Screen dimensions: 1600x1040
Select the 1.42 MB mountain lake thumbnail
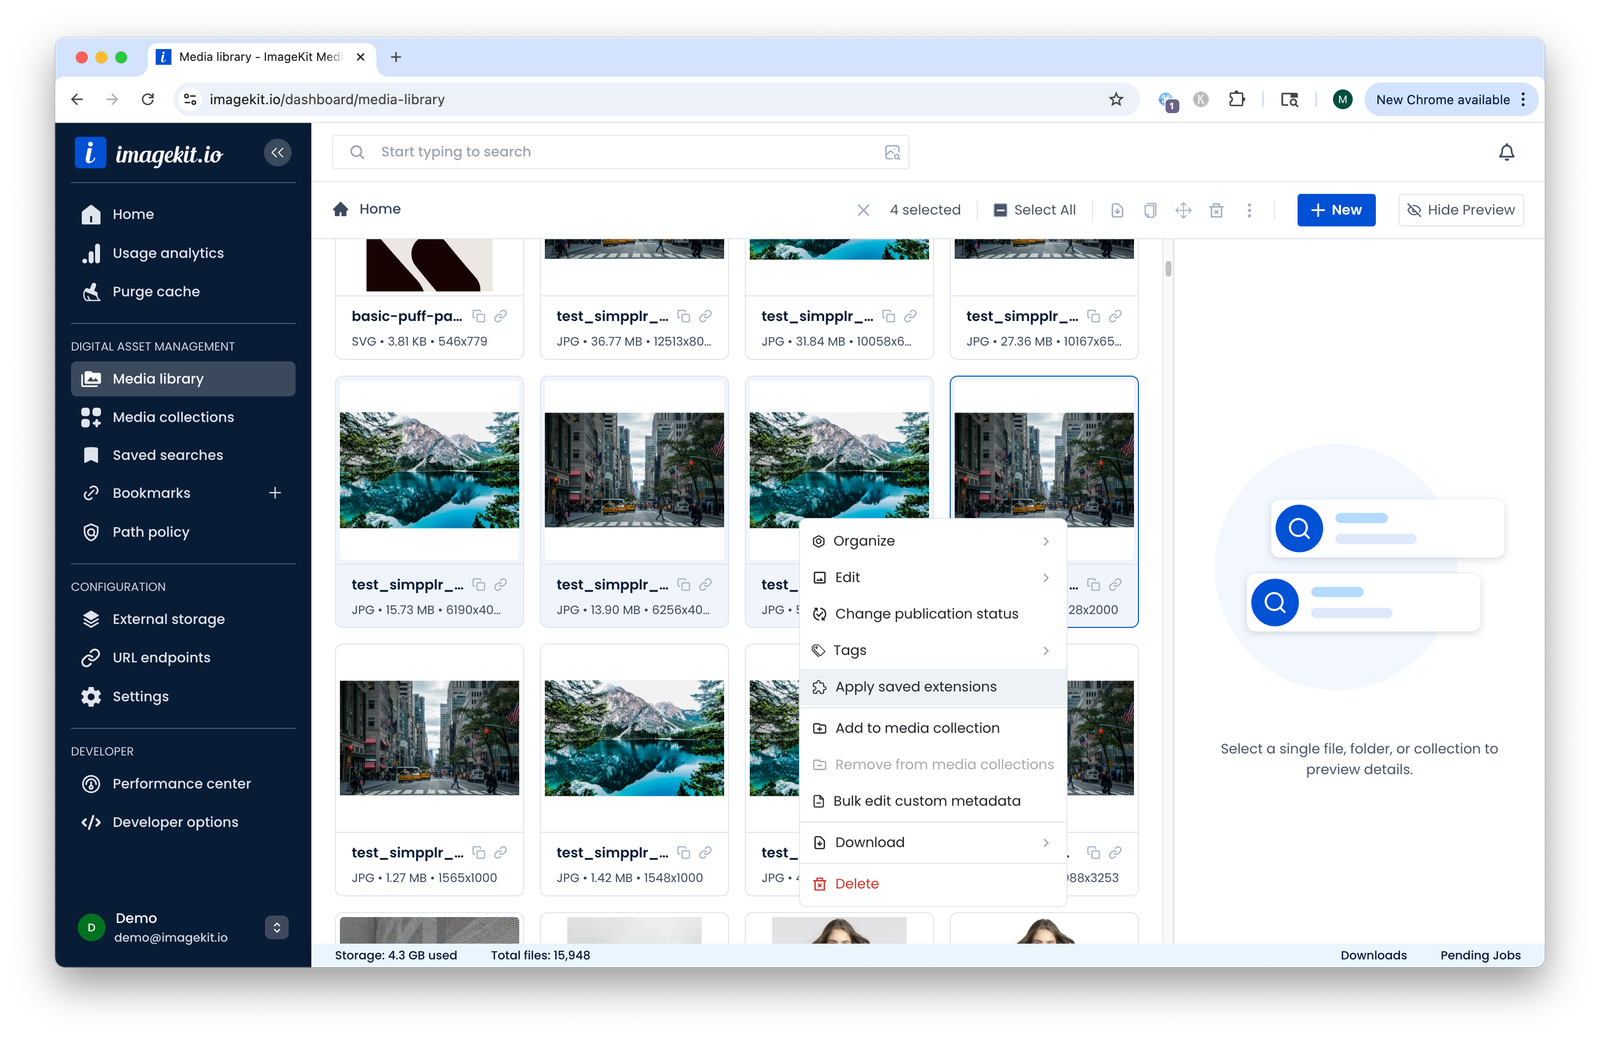pos(634,738)
